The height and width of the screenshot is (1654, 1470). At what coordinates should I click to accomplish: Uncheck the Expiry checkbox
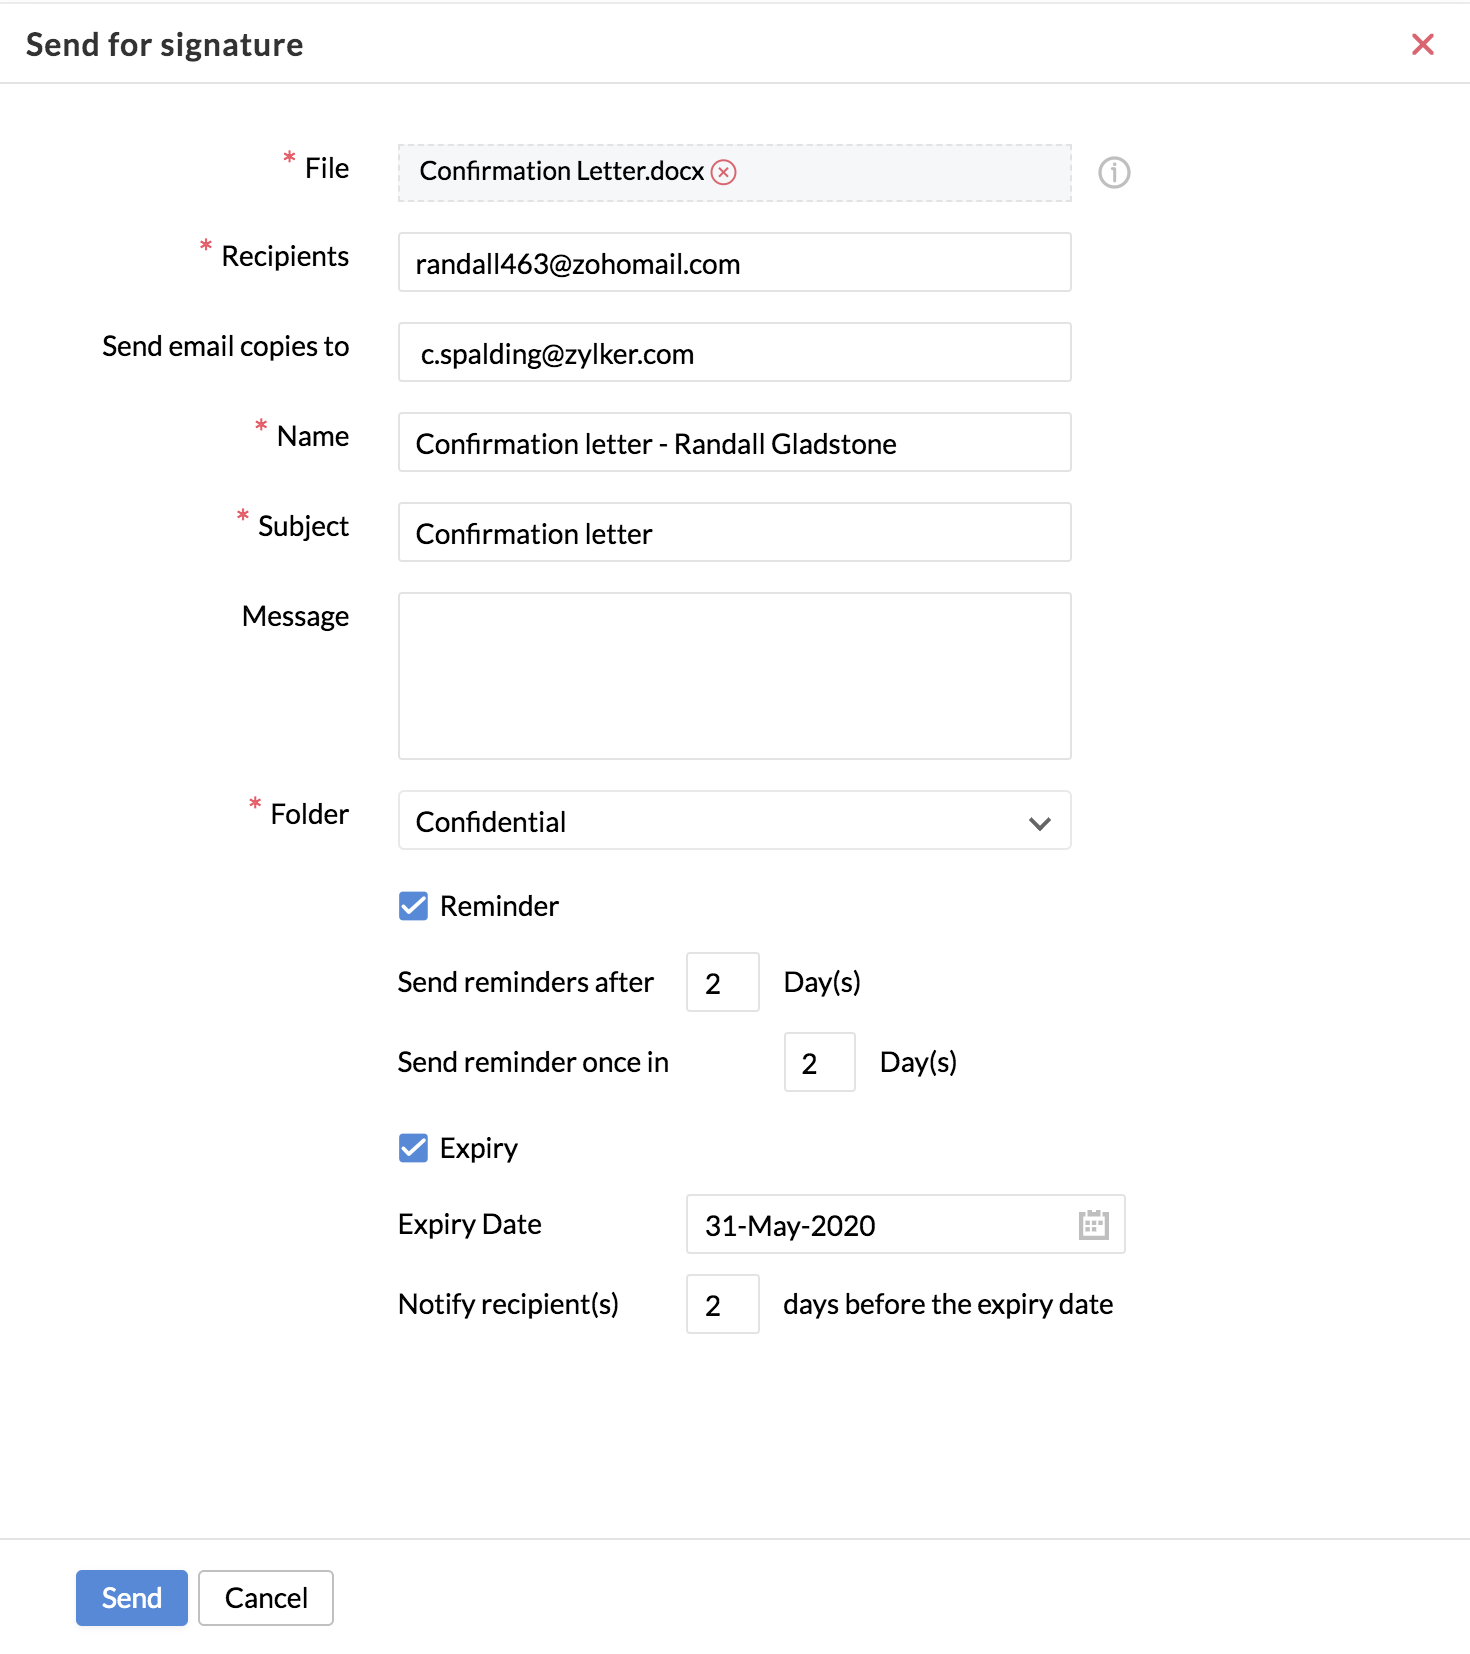tap(413, 1148)
